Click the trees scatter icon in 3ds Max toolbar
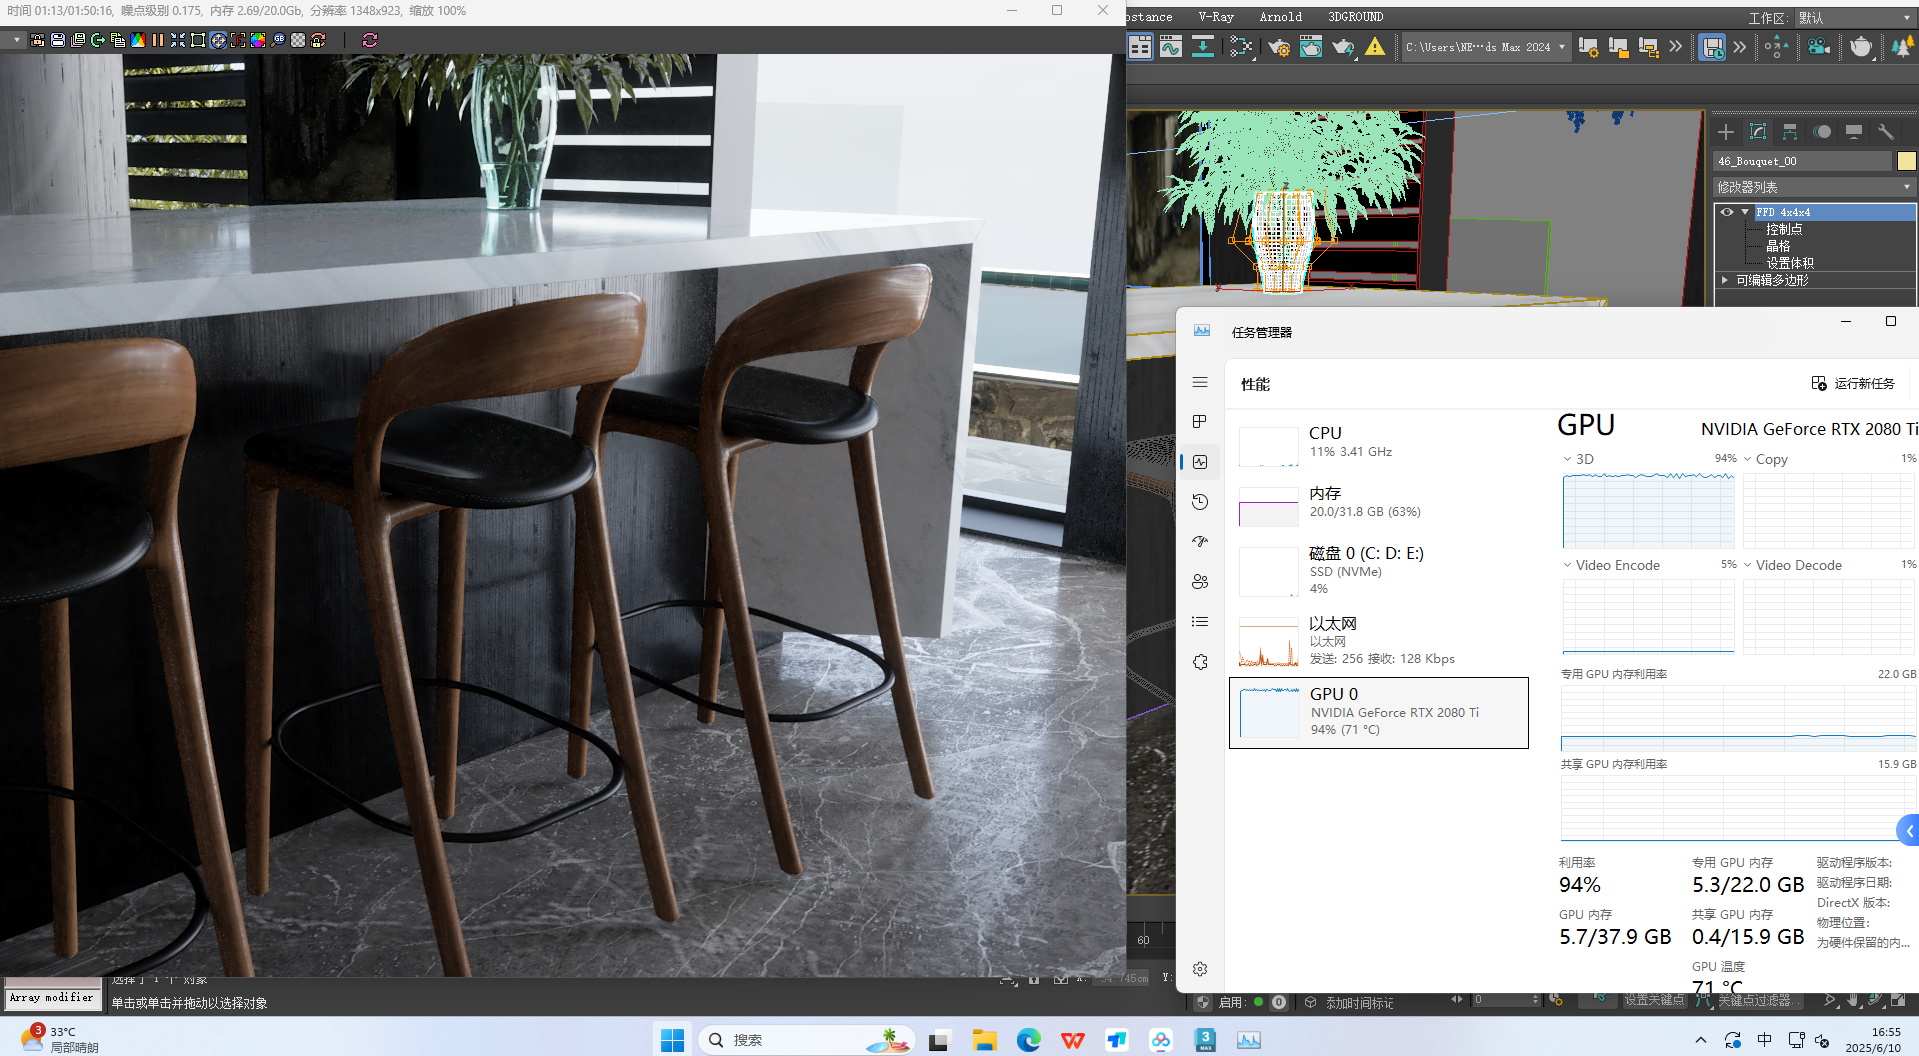 pos(1901,47)
